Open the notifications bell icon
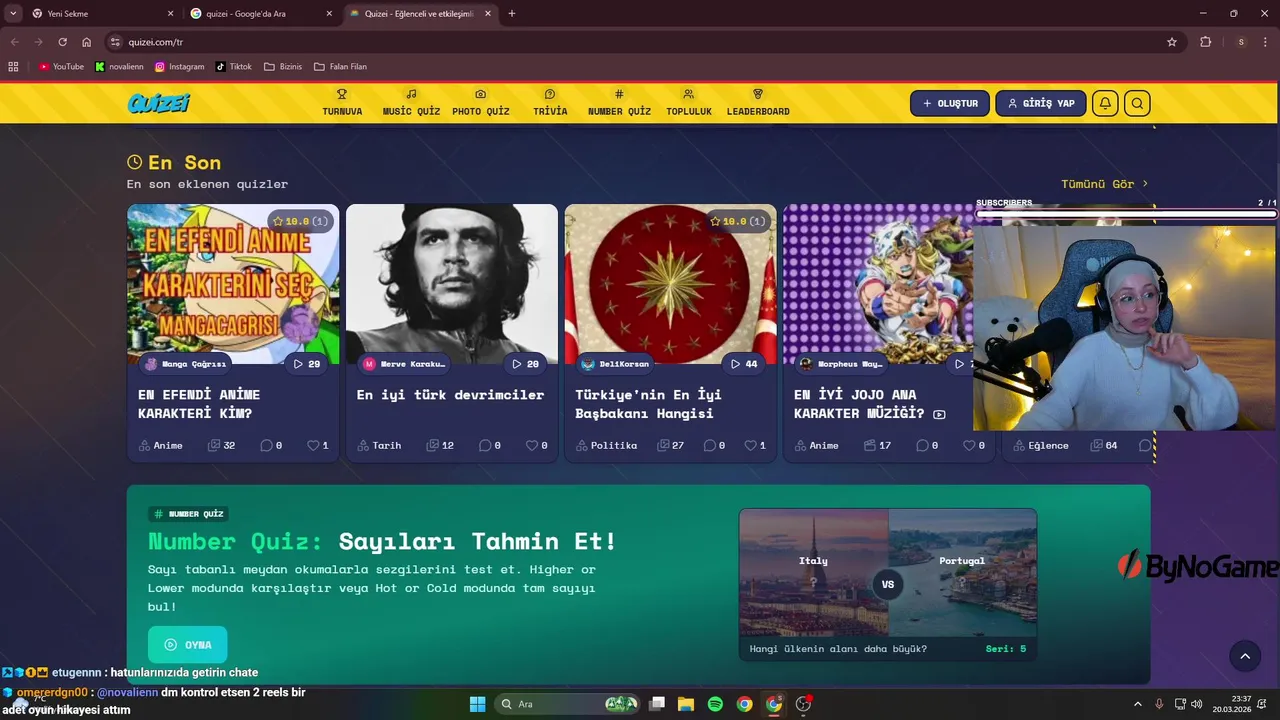Screen dimensions: 1280x720 click(x=1105, y=103)
